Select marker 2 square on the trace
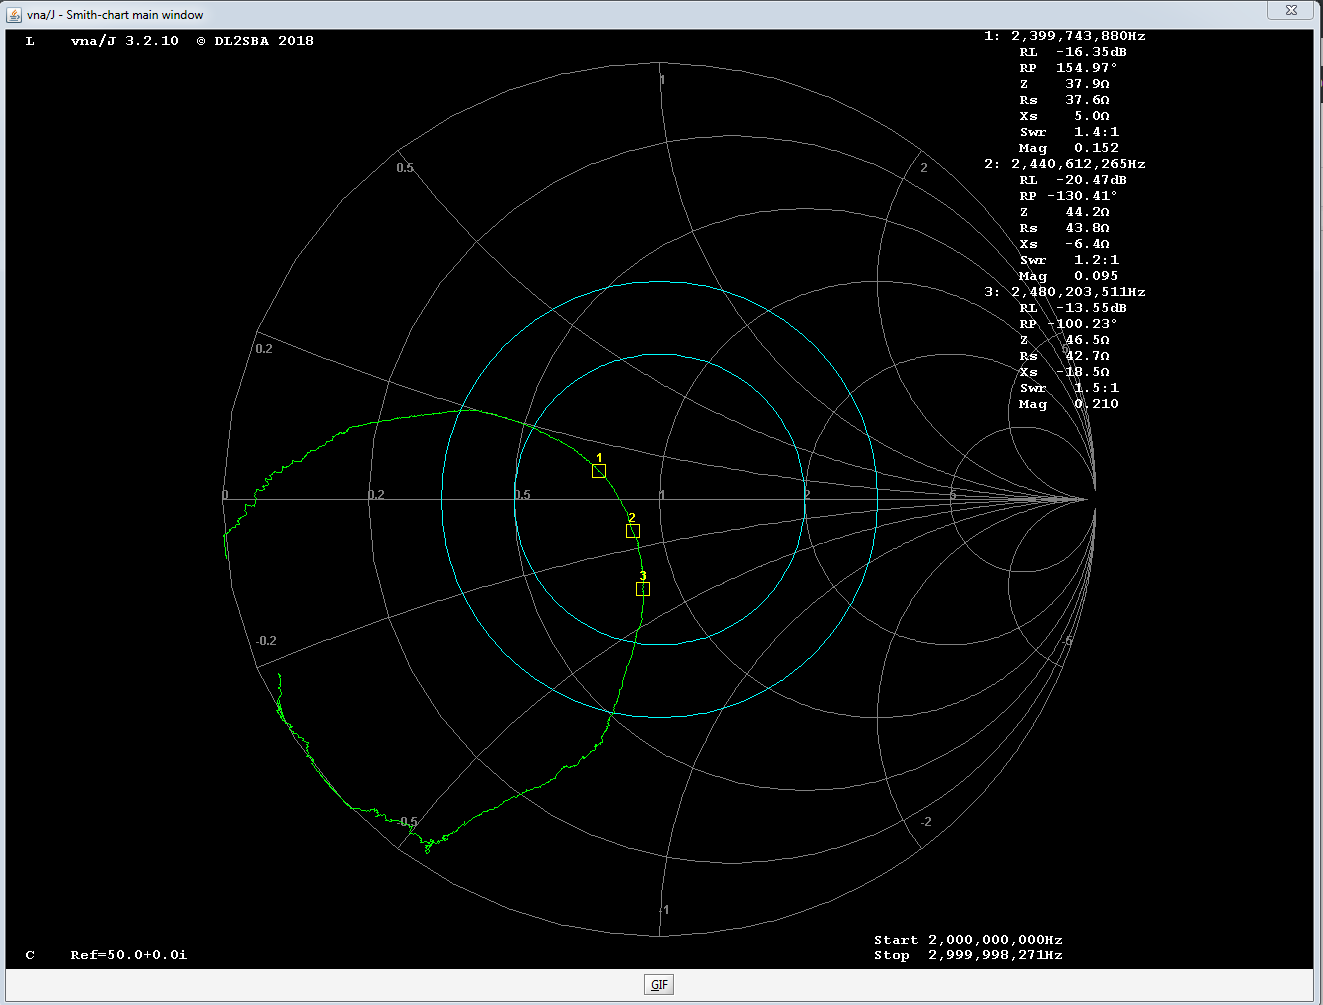 coord(632,531)
